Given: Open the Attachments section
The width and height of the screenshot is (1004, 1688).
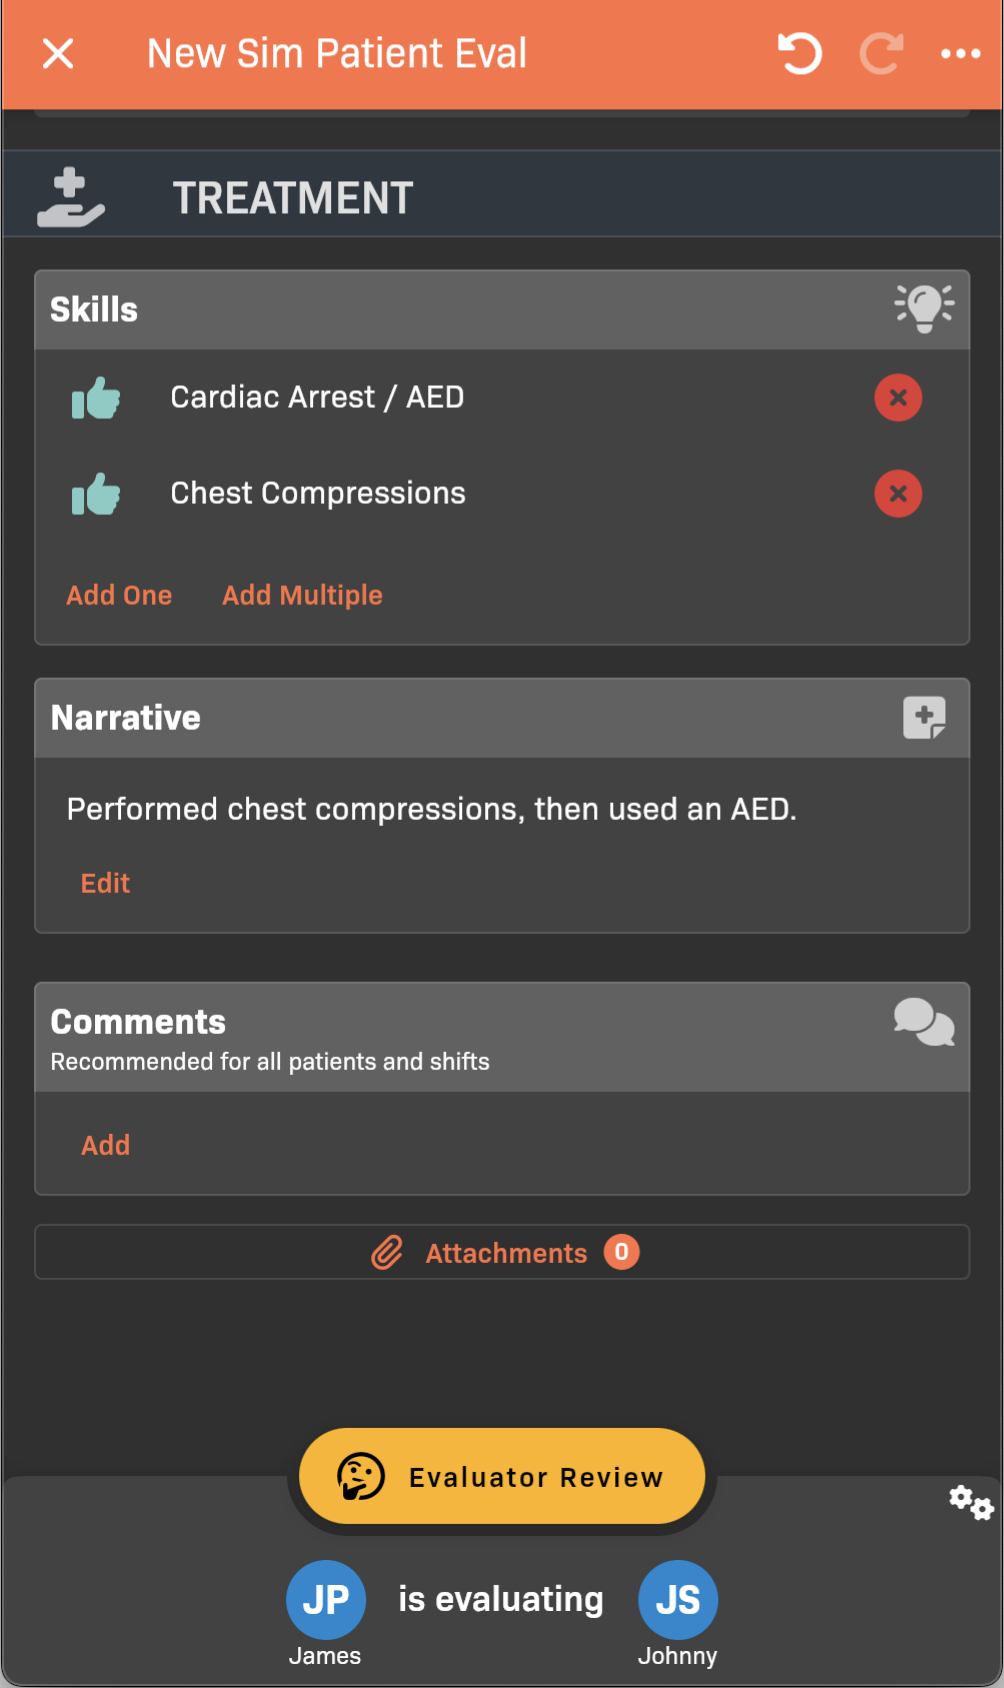Looking at the screenshot, I should pos(503,1253).
